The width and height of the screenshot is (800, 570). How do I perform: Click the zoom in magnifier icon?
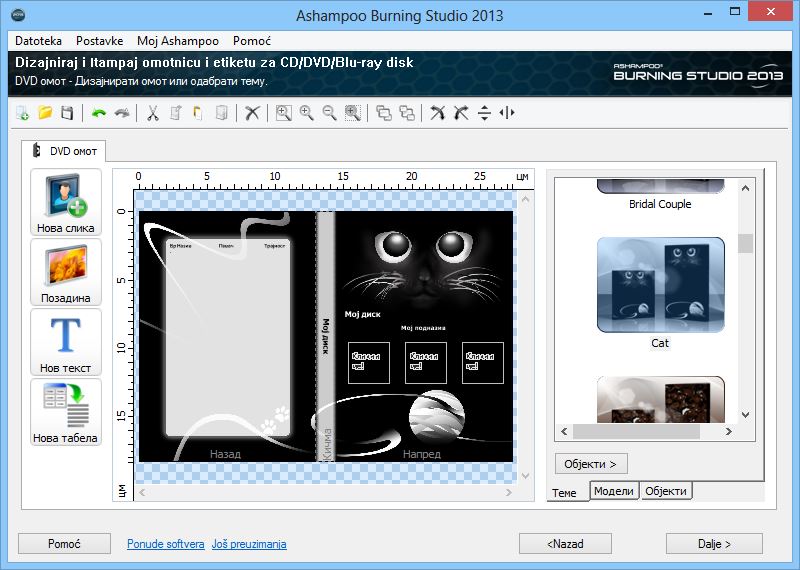[x=306, y=113]
